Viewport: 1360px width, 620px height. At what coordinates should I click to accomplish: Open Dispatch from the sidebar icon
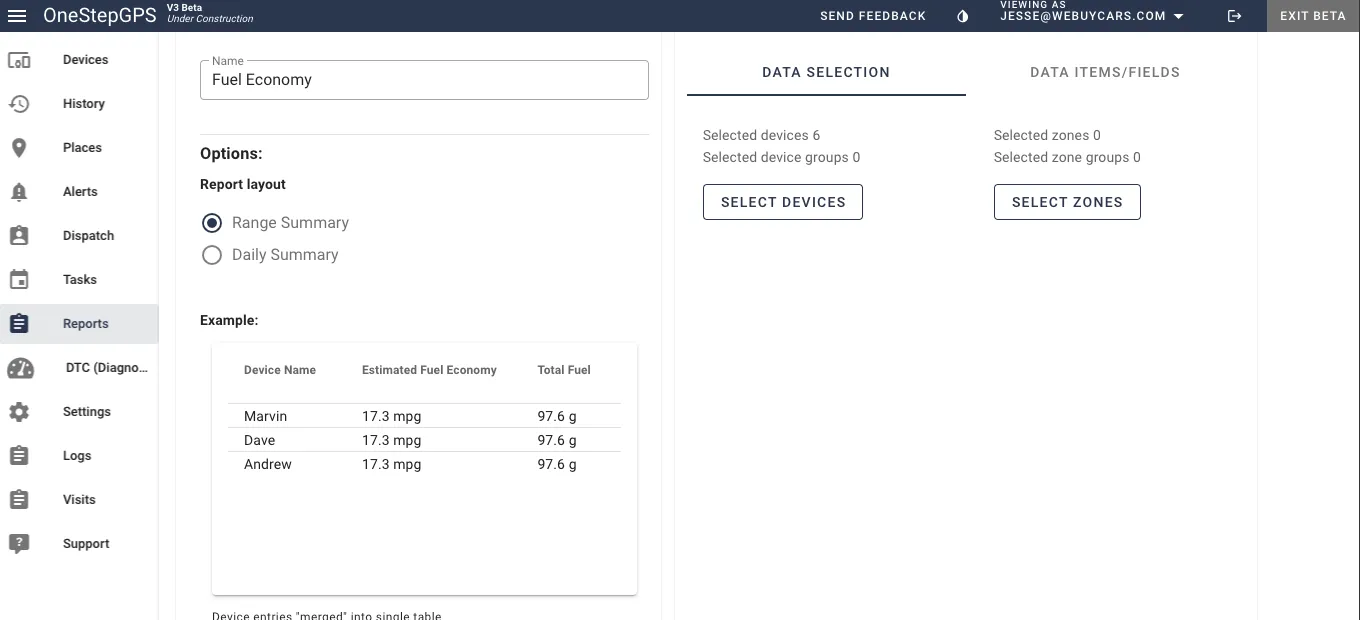pyautogui.click(x=19, y=235)
